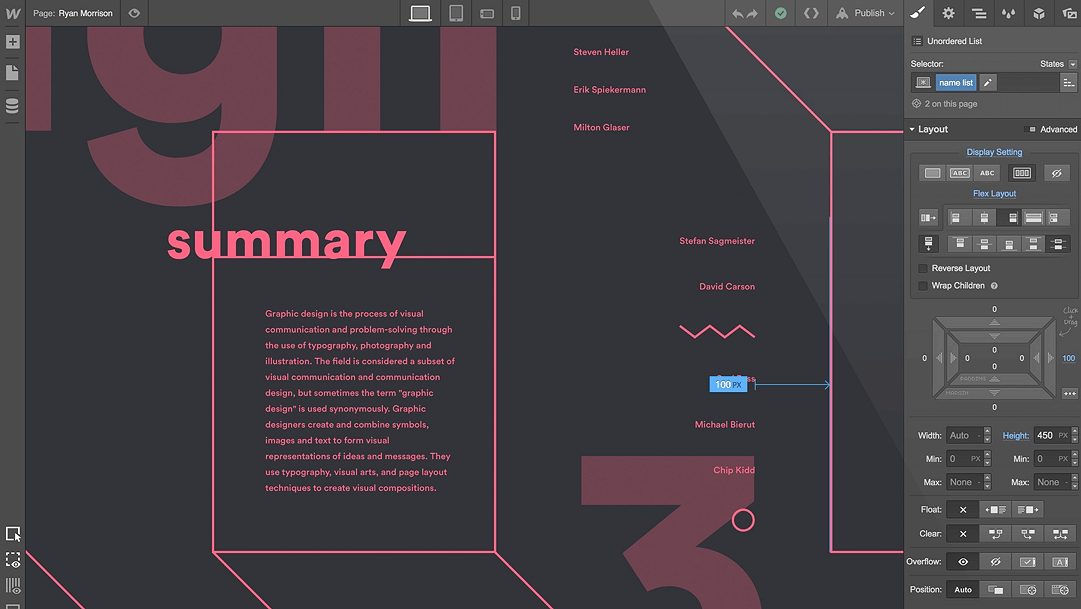Click the Flex Layout link
This screenshot has height=609, width=1081.
994,194
